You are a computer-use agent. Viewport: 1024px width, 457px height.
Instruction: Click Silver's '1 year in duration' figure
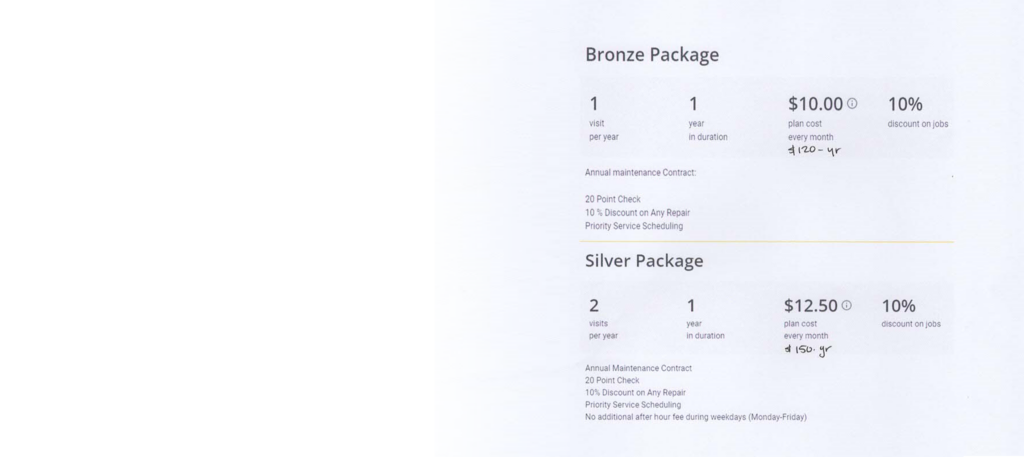tap(705, 319)
